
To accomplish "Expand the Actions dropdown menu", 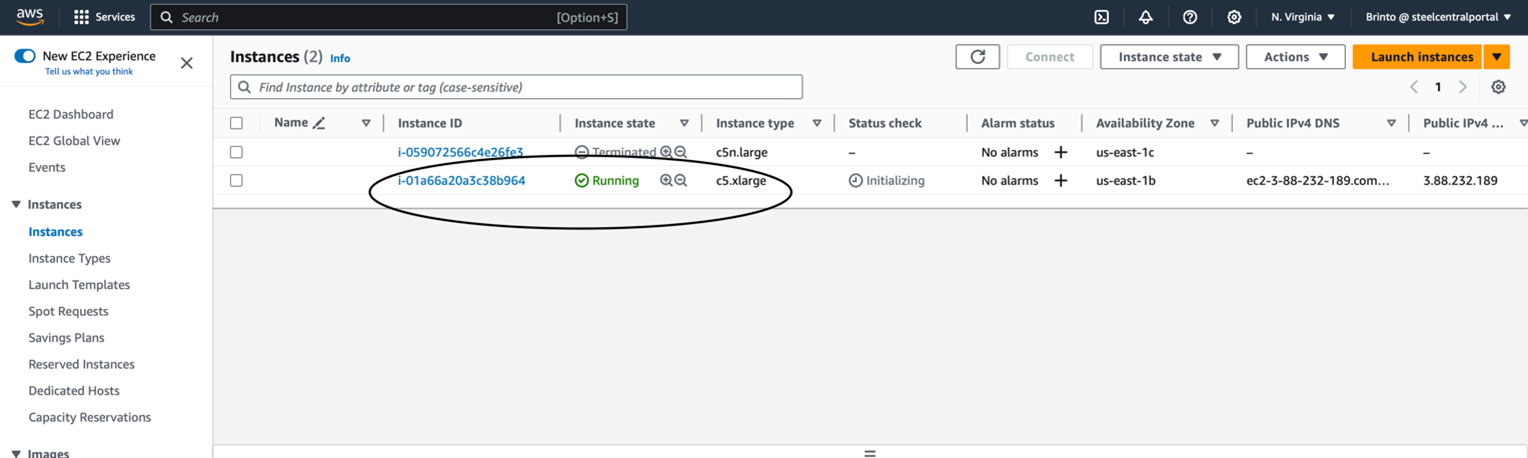I will (x=1295, y=57).
